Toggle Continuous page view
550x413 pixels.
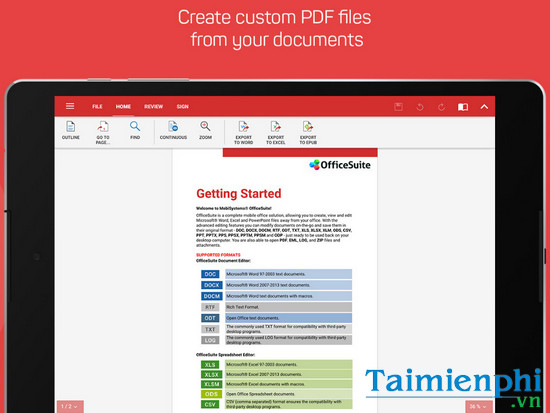[x=173, y=131]
